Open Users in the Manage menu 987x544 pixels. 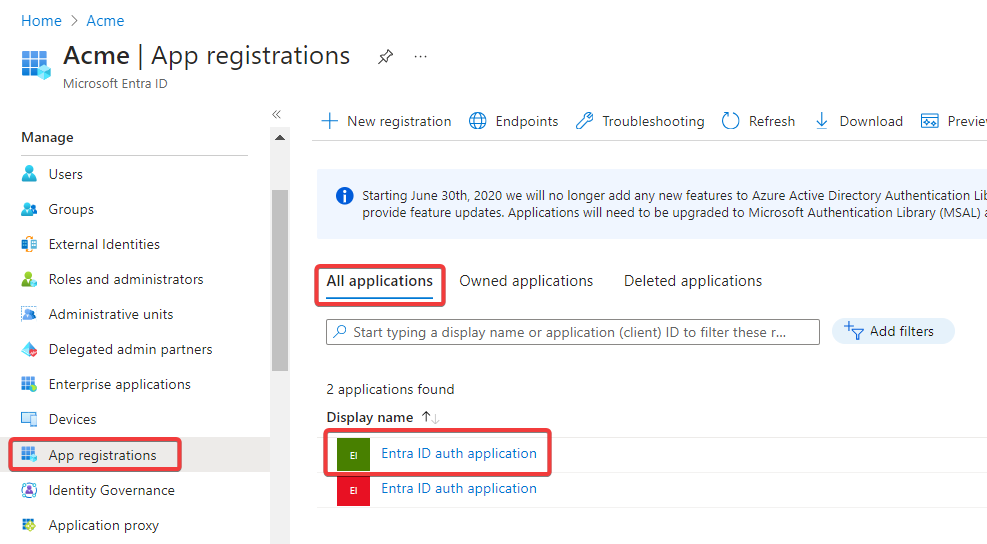click(65, 174)
